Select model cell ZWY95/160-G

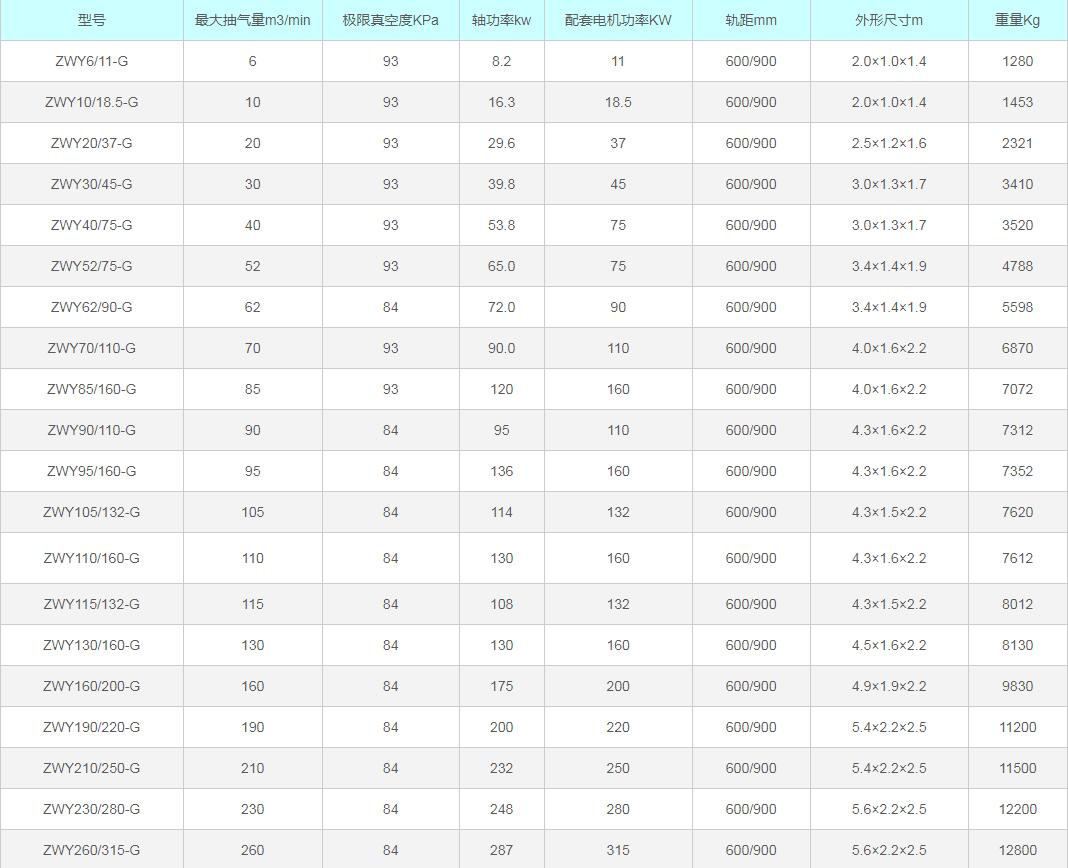point(91,471)
